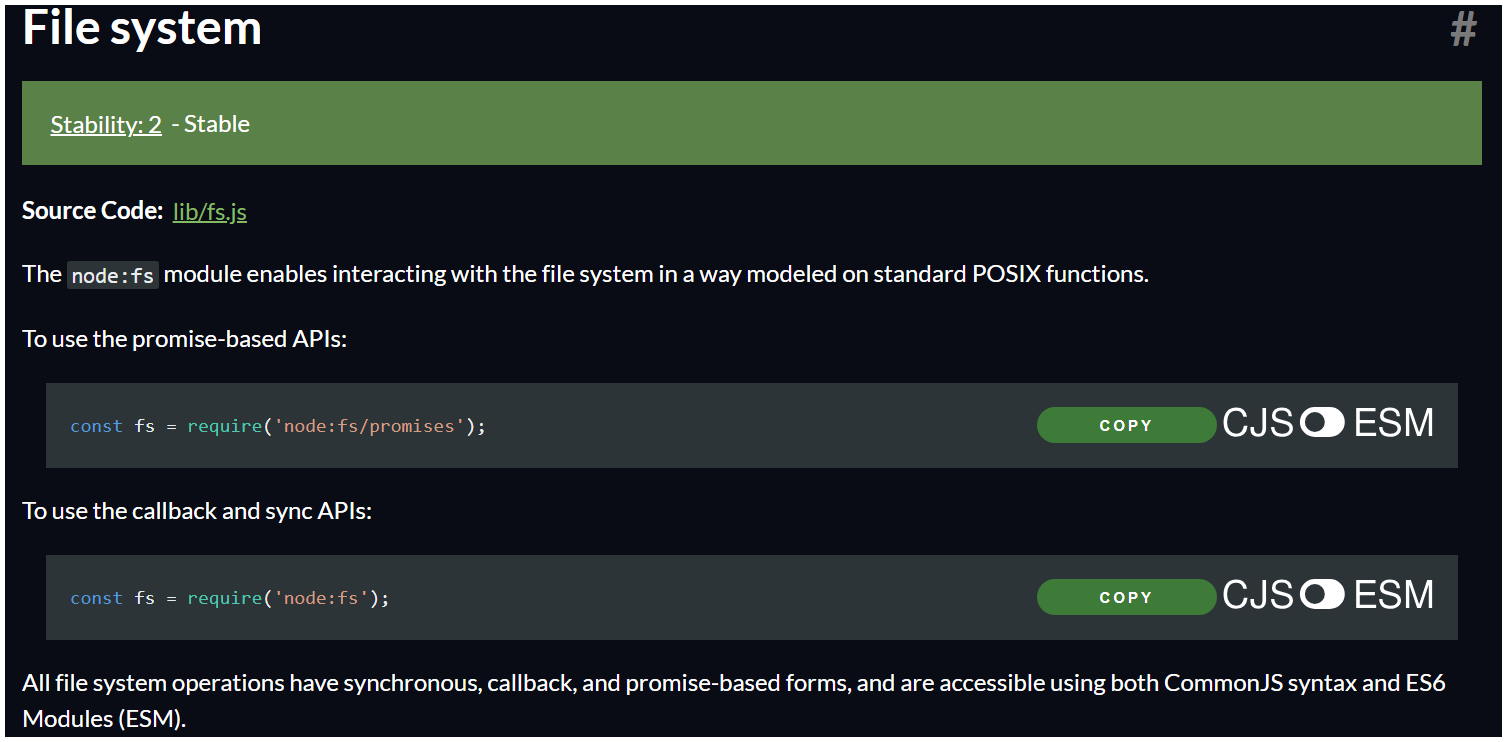This screenshot has height=742, width=1507.
Task: Open the Stability: 2 link
Action: point(106,125)
